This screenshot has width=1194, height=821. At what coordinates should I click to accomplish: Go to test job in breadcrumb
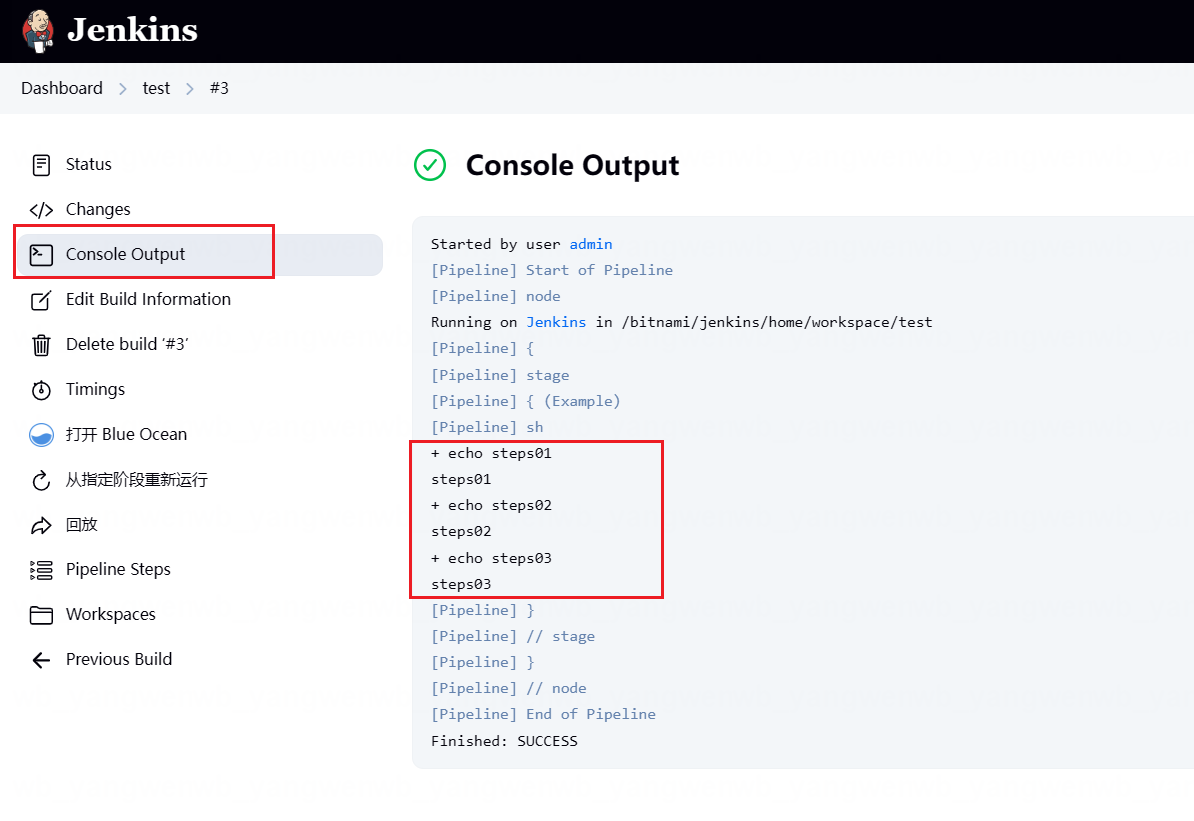pos(156,88)
